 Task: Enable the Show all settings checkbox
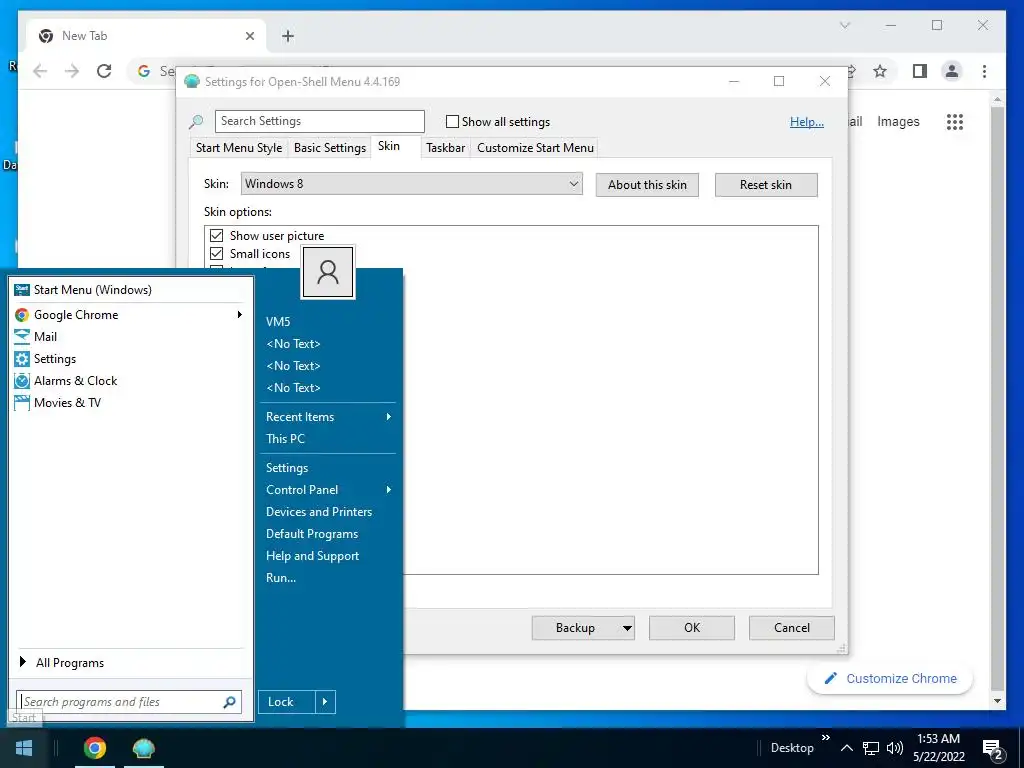(452, 121)
